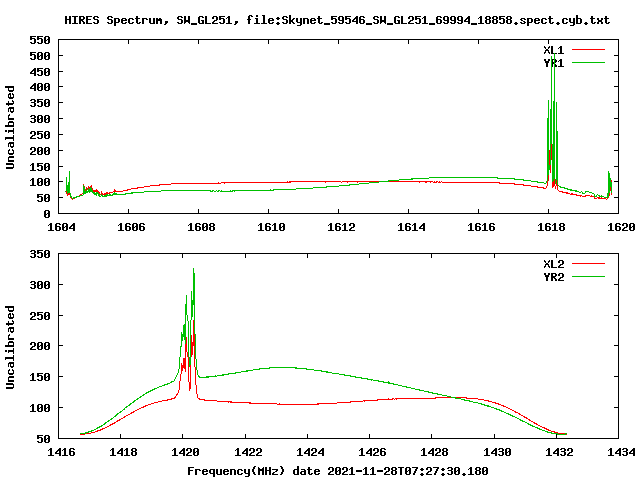This screenshot has width=640, height=480.
Task: Click the 1618 x-axis tick label
Action: [x=551, y=227]
